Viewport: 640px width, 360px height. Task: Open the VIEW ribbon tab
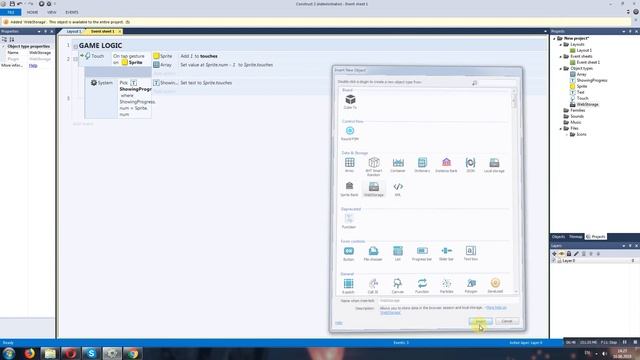pos(51,12)
